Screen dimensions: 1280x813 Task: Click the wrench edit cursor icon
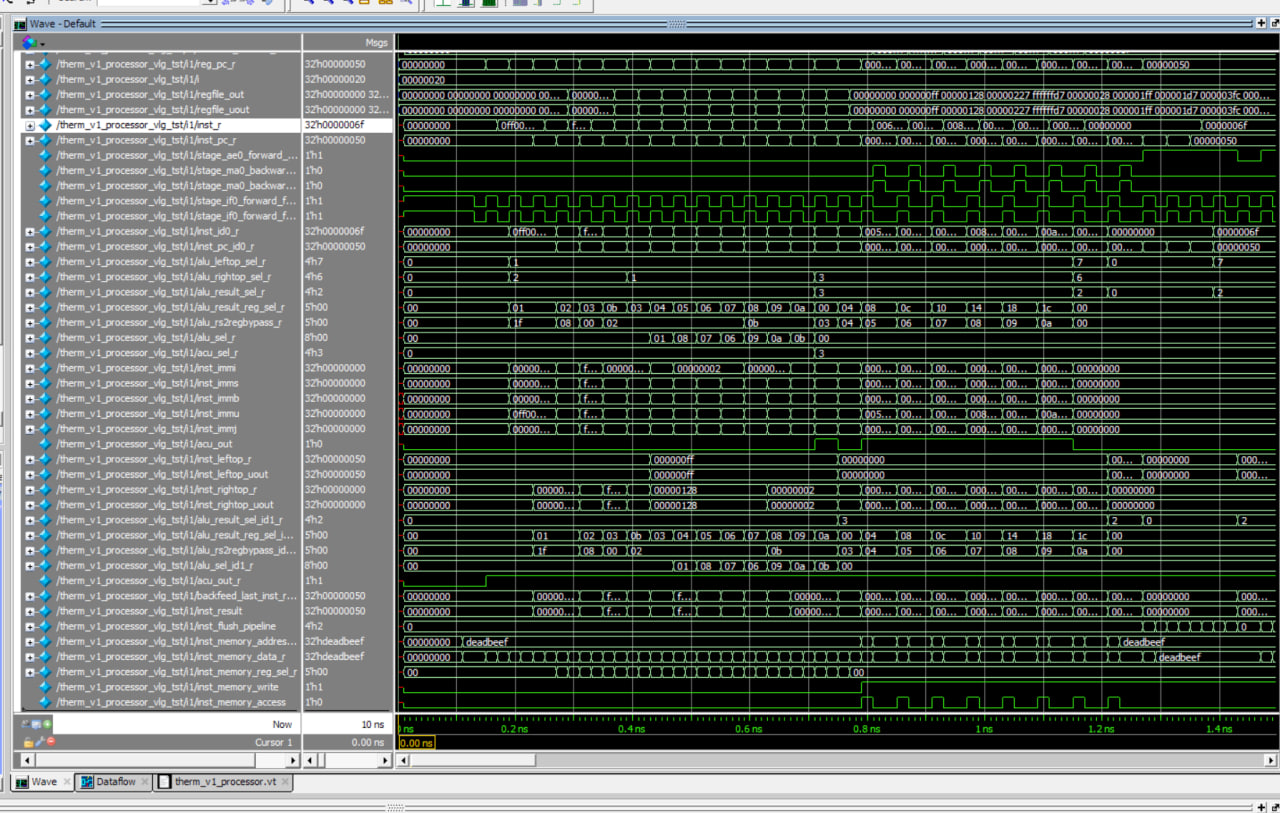point(39,742)
